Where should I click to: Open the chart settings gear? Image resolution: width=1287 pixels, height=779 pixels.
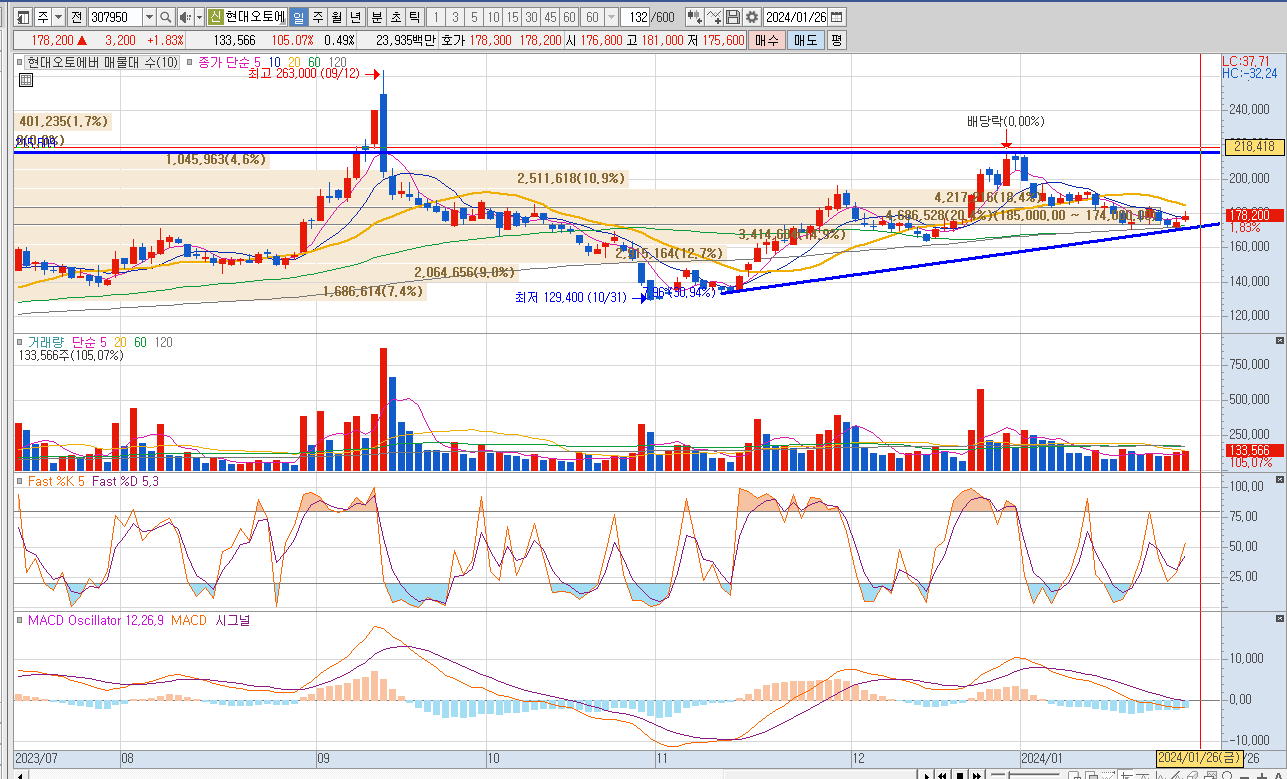[x=751, y=17]
